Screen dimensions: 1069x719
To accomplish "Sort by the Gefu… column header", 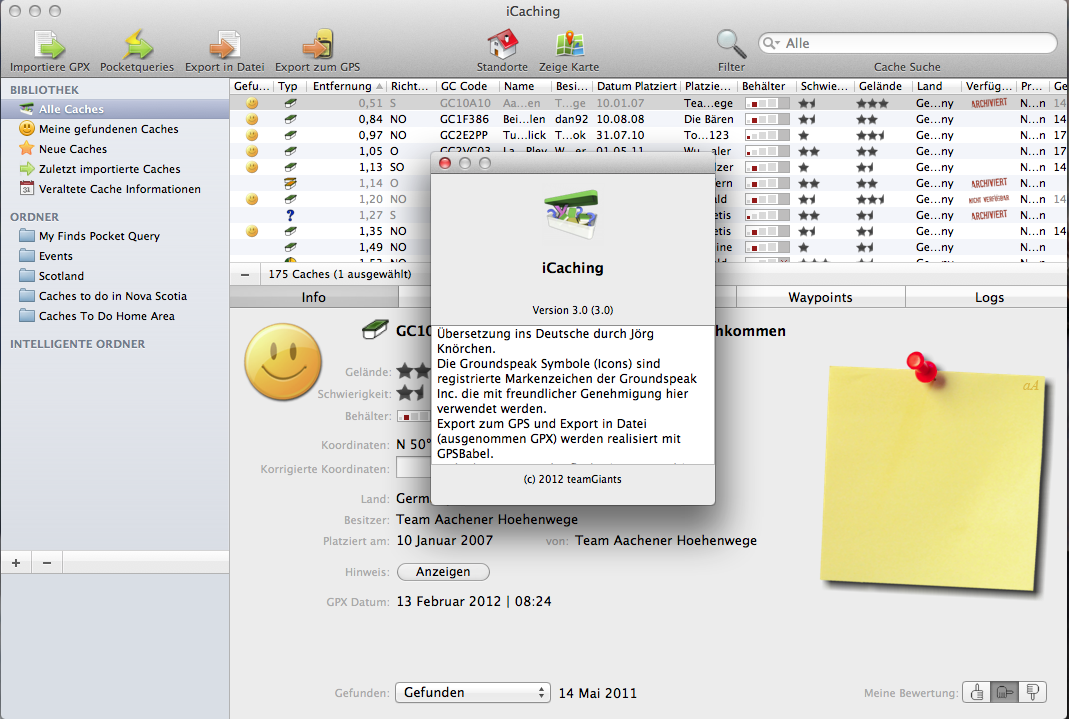I will (252, 86).
